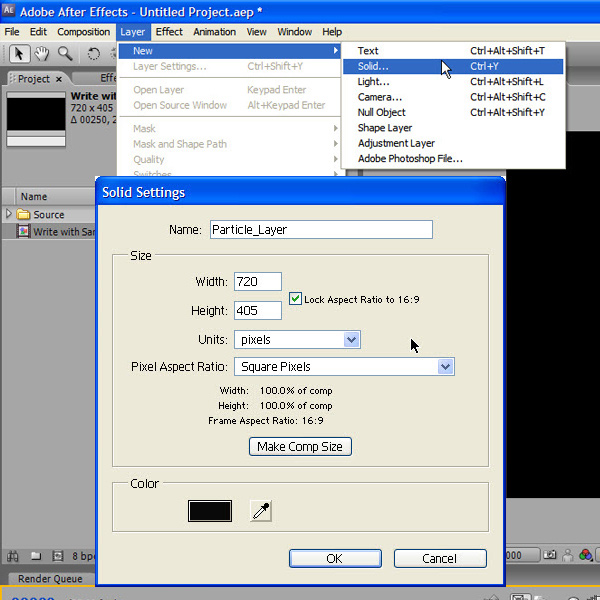Choose Camera... from New submenu
Viewport: 600px width, 600px height.
pos(453,97)
